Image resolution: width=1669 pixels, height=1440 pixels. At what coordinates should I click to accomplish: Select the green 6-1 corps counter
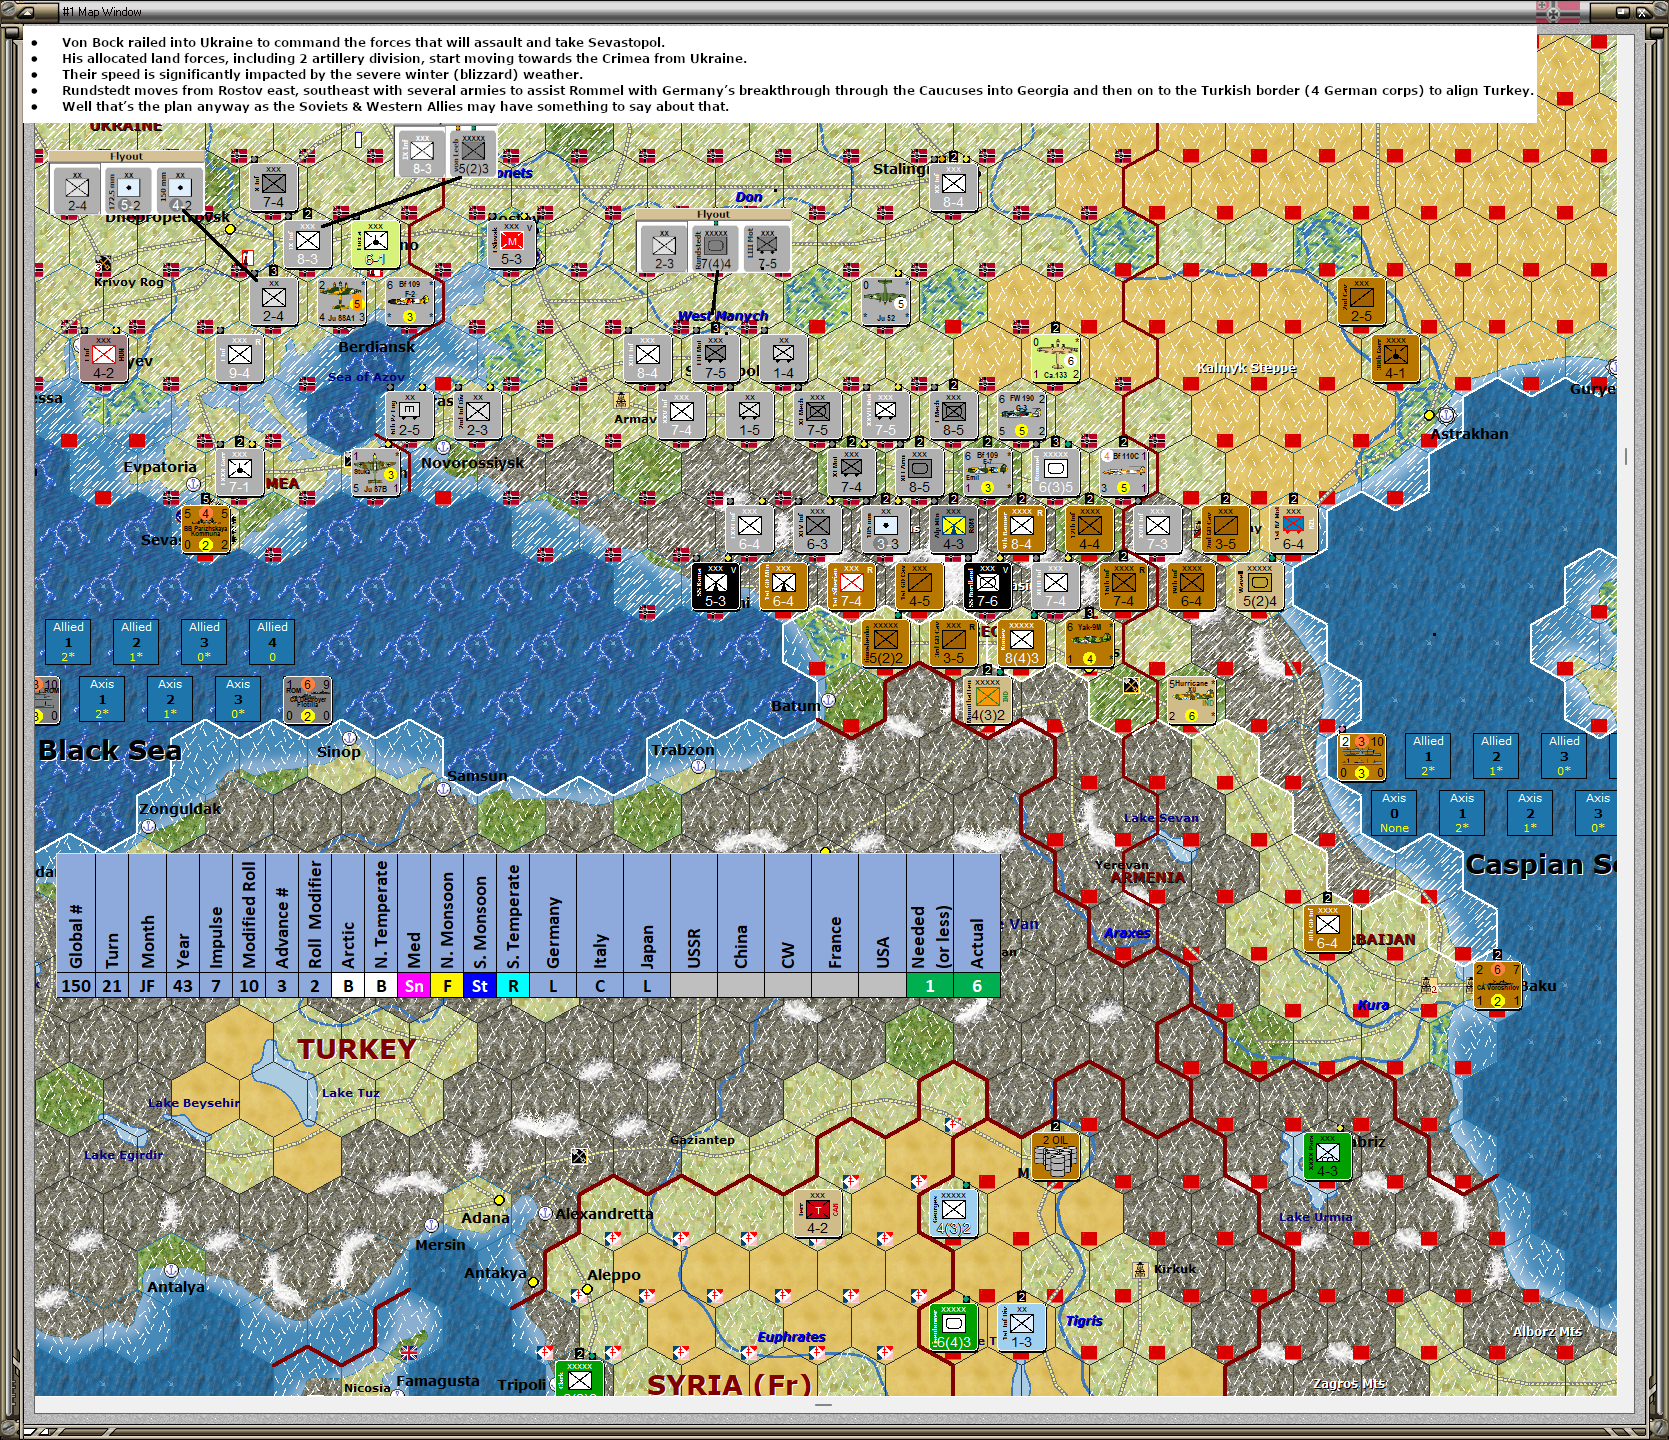pos(375,244)
